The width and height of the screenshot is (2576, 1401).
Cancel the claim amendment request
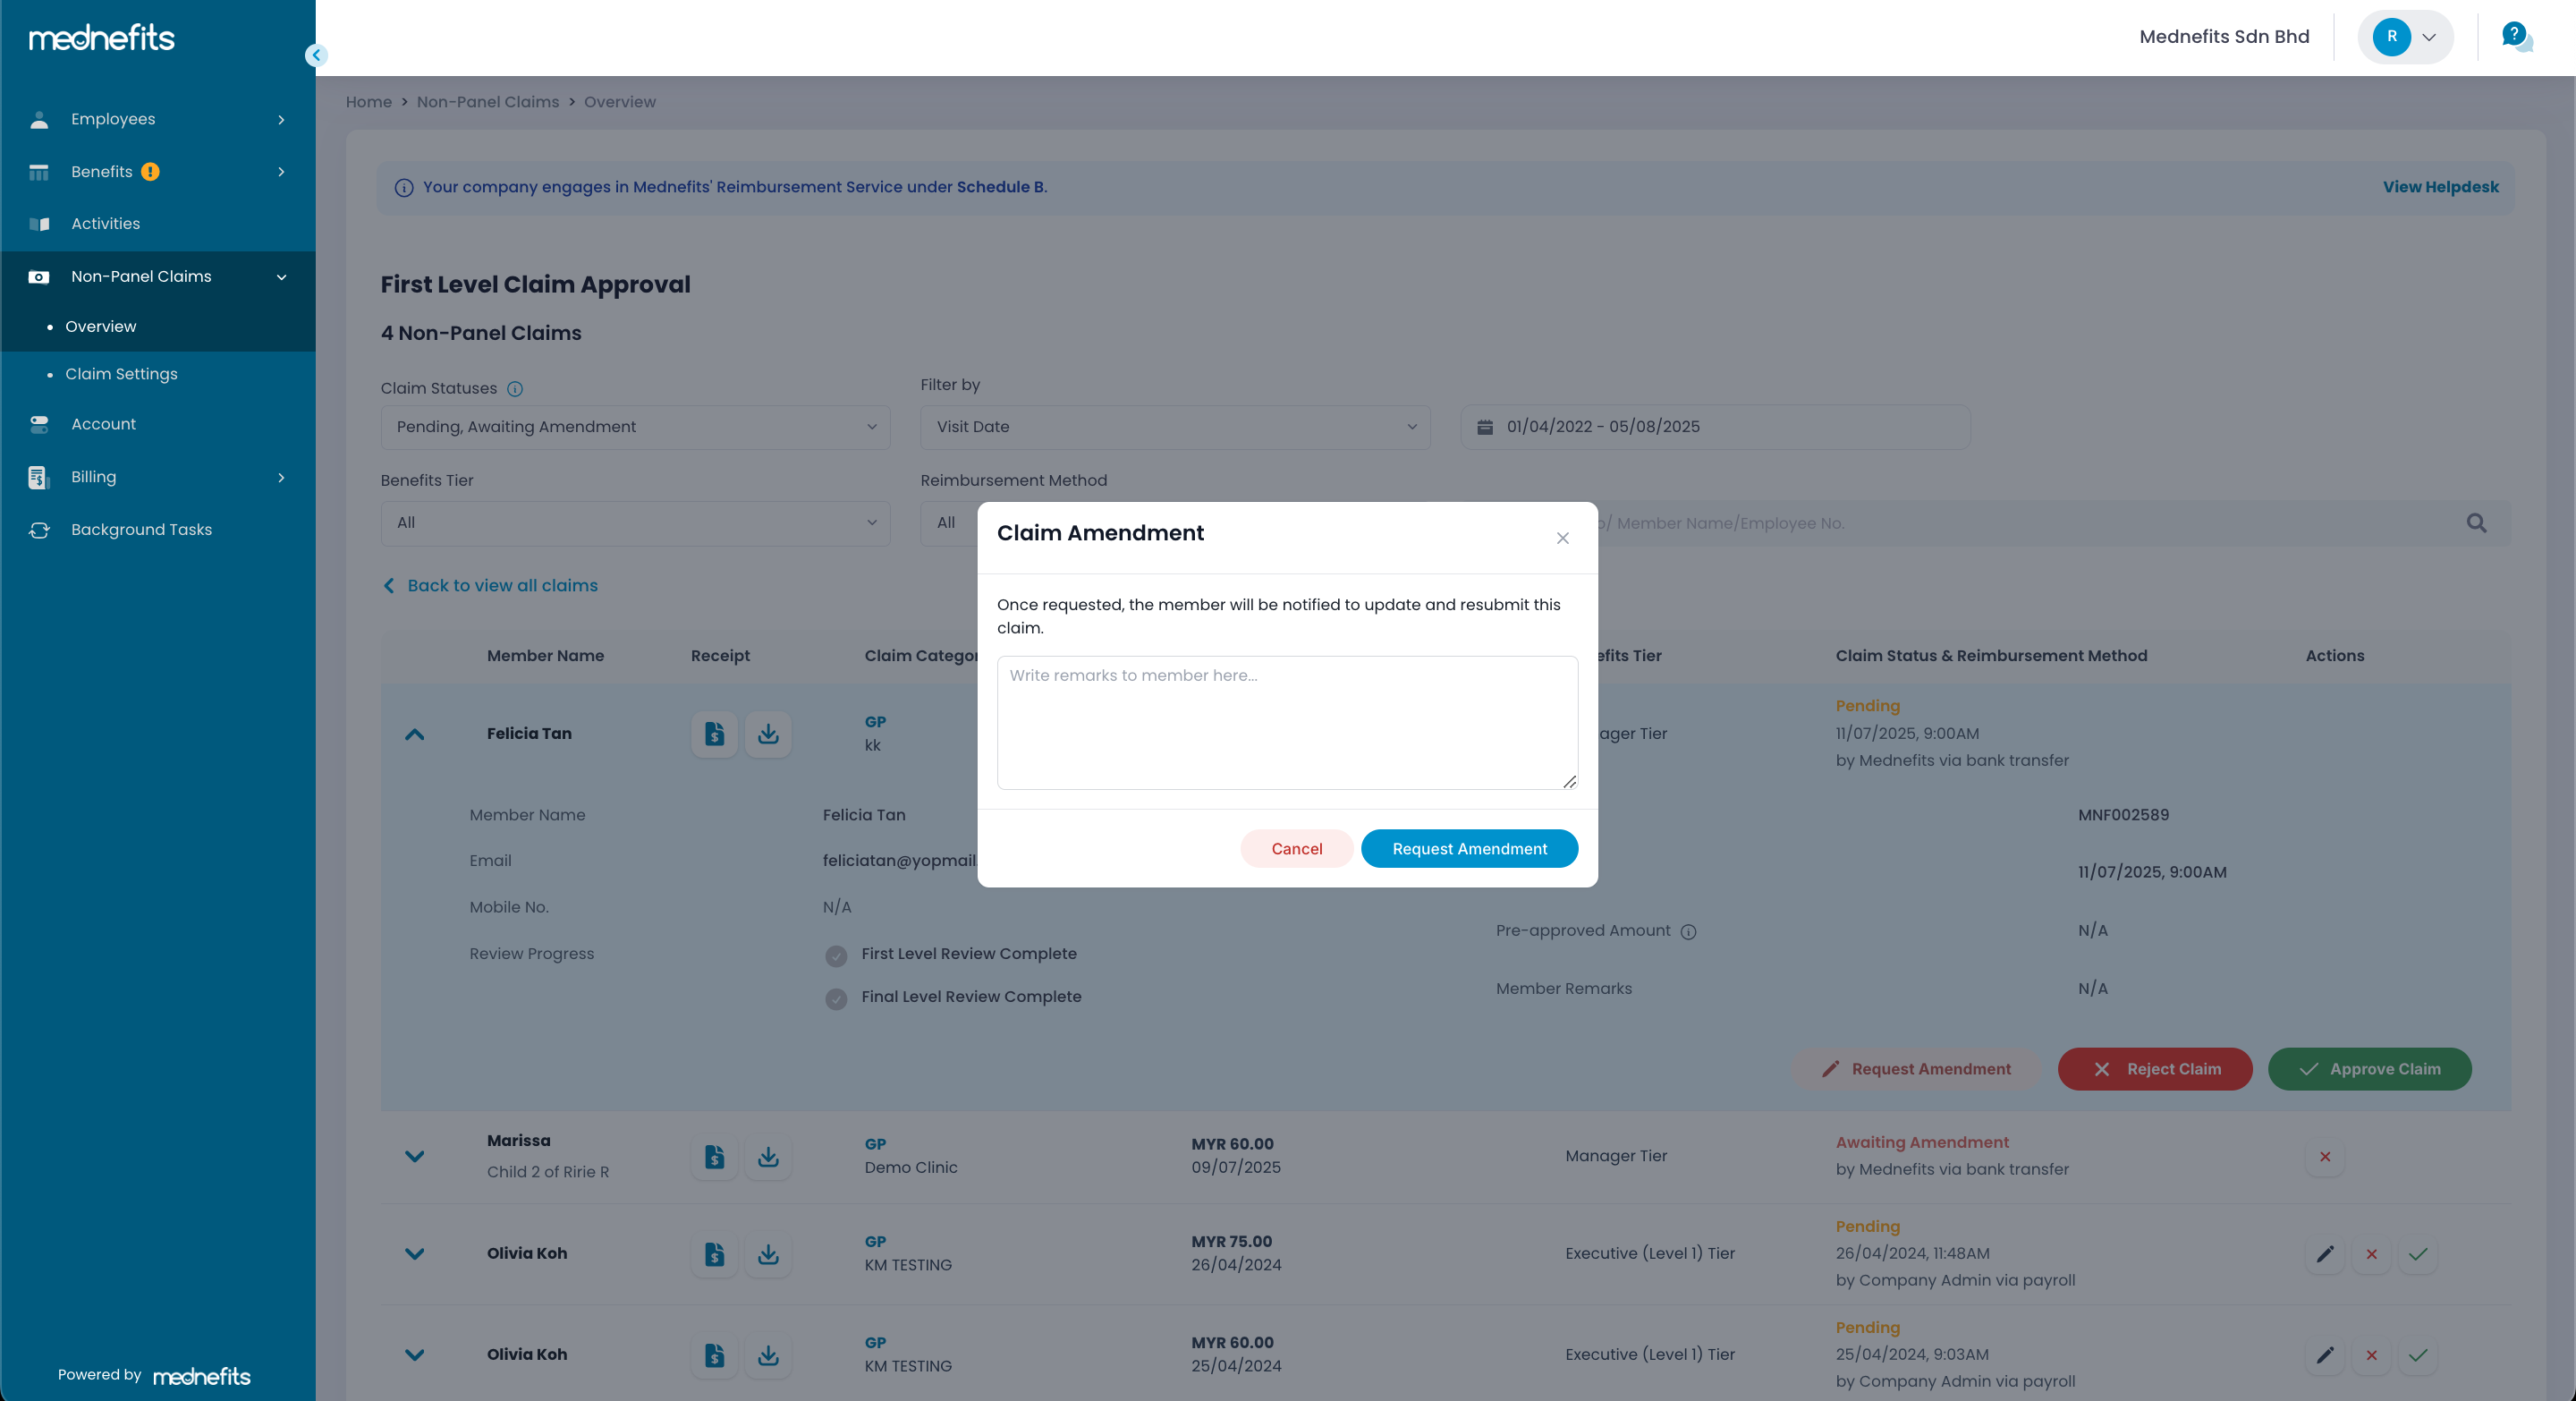click(x=1296, y=848)
